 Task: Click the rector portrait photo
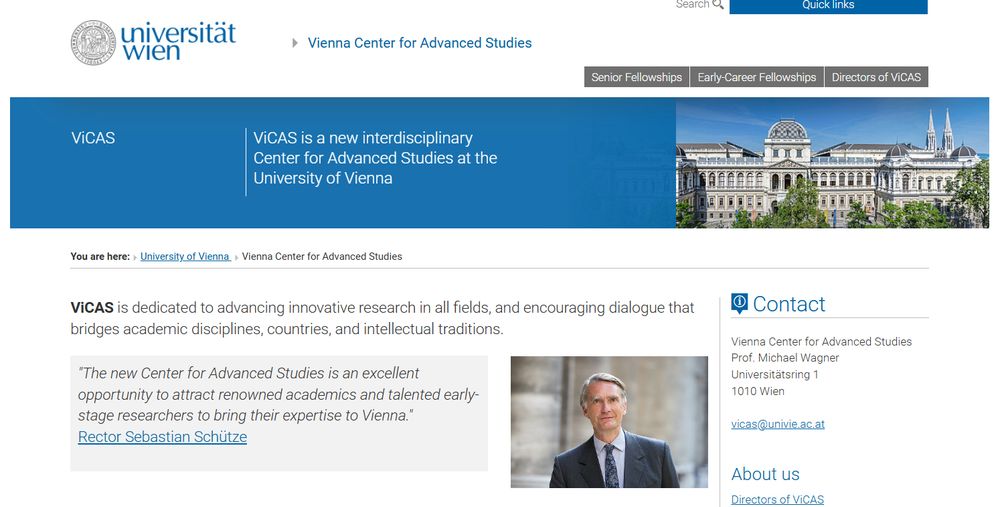609,422
